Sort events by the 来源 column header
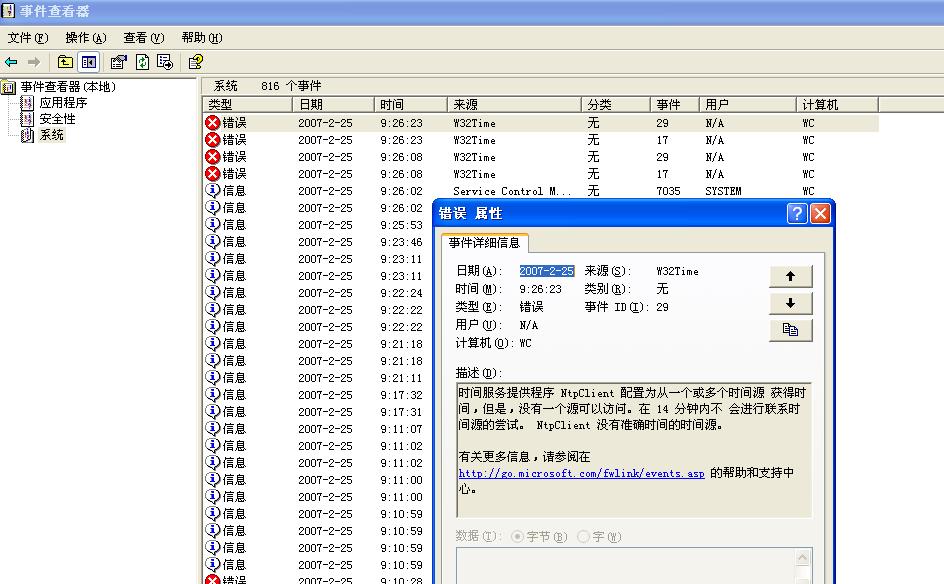944x584 pixels. pyautogui.click(x=513, y=104)
